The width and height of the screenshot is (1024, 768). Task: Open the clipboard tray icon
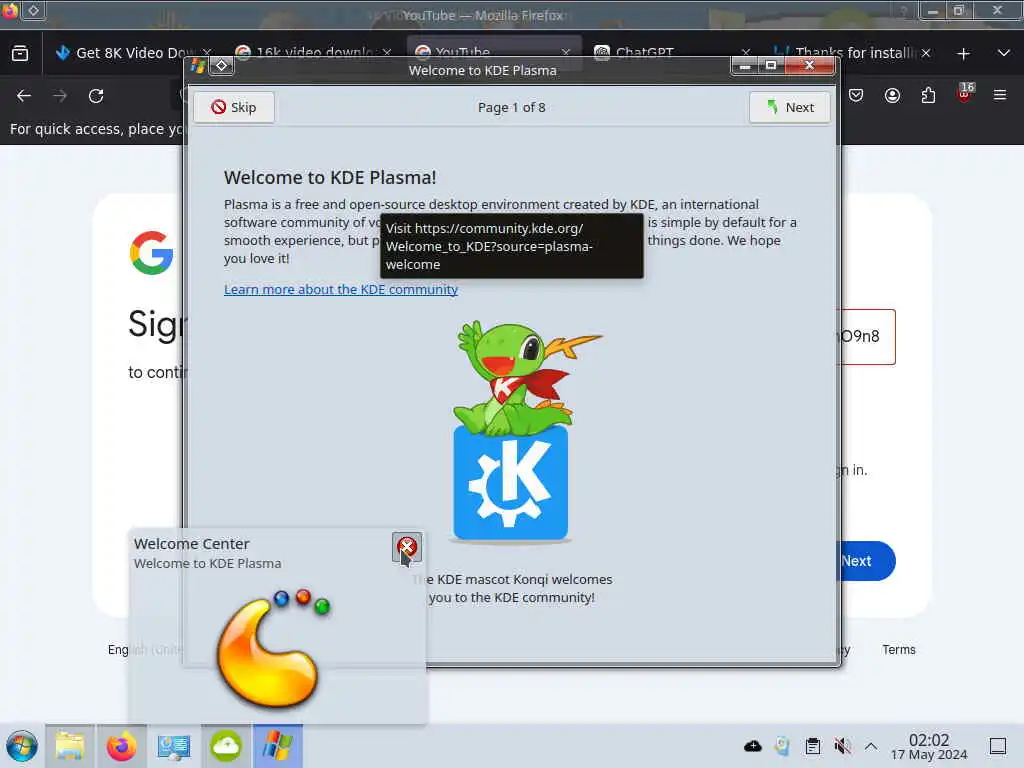point(812,746)
